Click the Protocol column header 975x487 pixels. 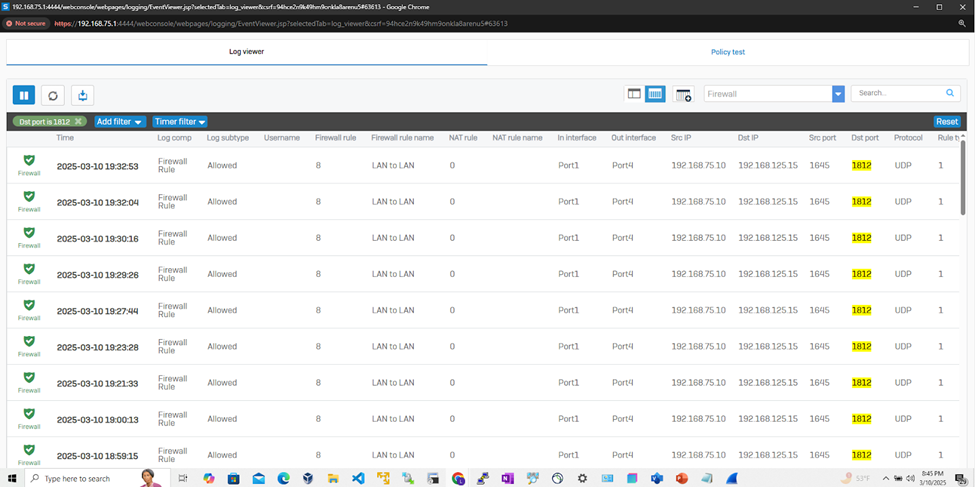(908, 137)
